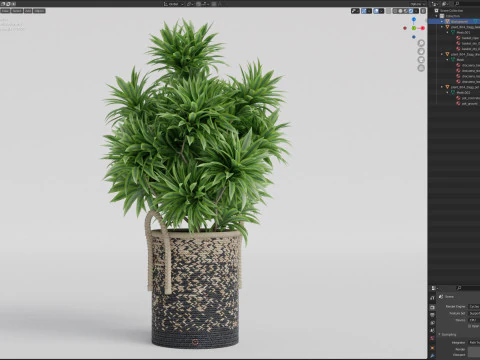Collapse the first plant_004 basket object
This screenshot has height=360, width=480.
[x=442, y=27]
